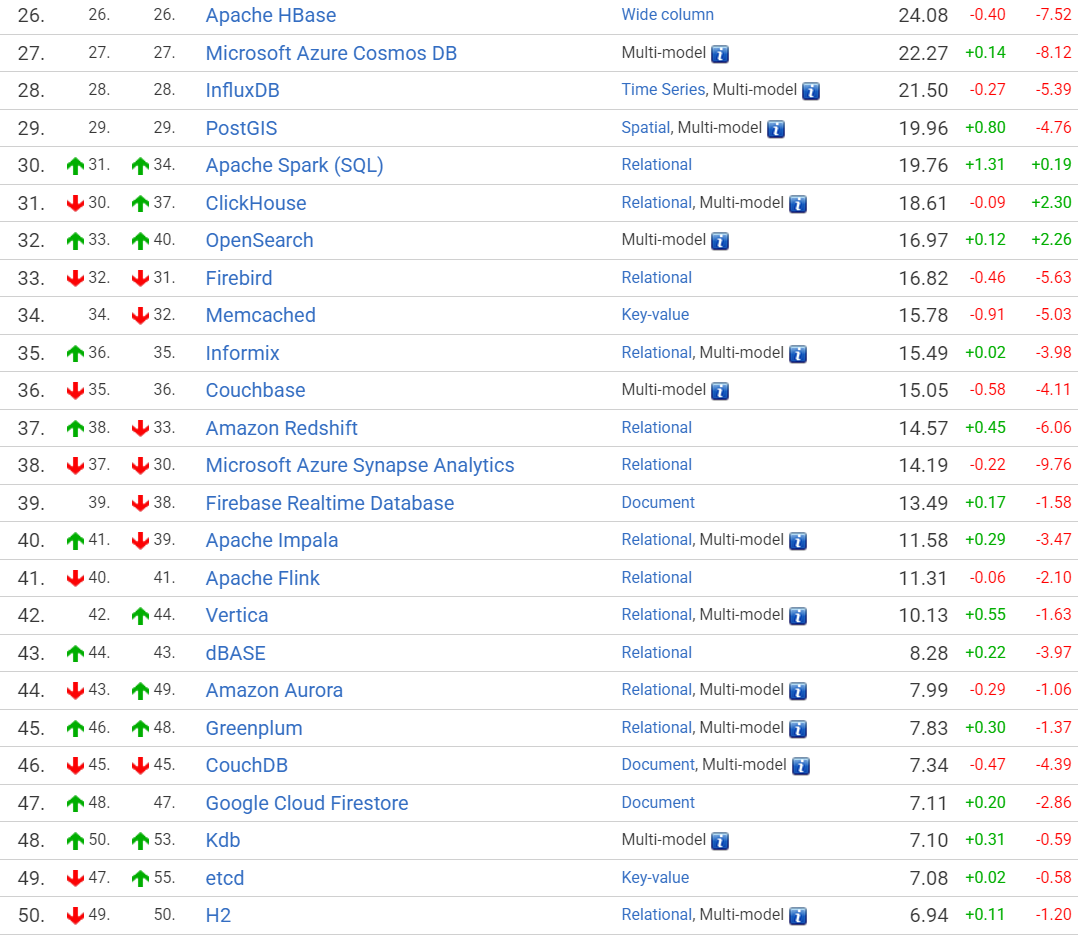
Task: Click info icon in the Couchbase row
Action: pyautogui.click(x=720, y=392)
